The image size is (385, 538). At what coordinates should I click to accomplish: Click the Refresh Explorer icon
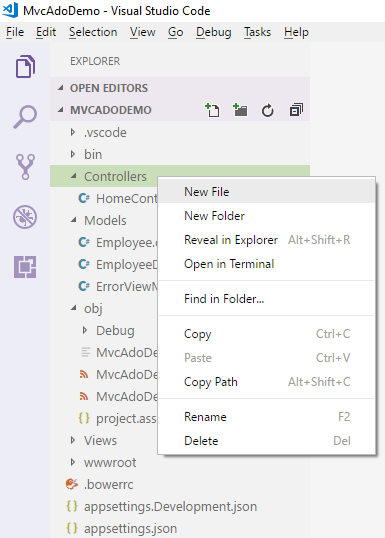[x=268, y=110]
